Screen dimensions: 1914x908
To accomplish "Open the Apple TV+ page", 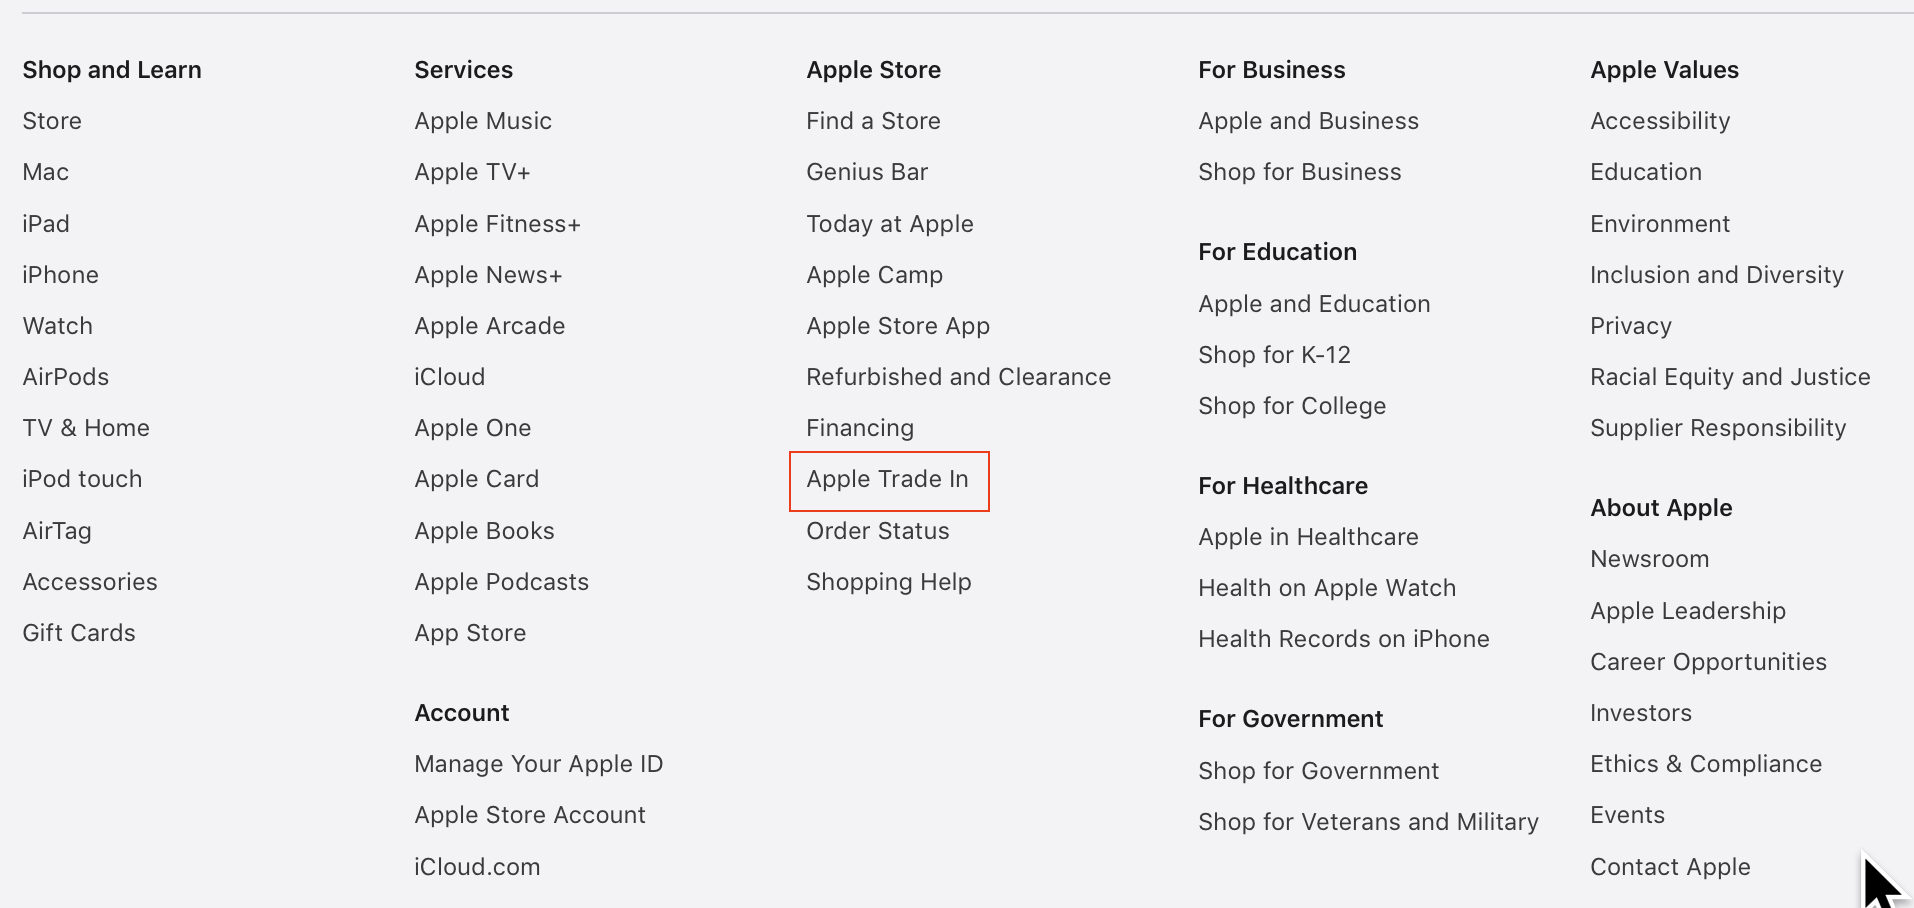I will [472, 172].
